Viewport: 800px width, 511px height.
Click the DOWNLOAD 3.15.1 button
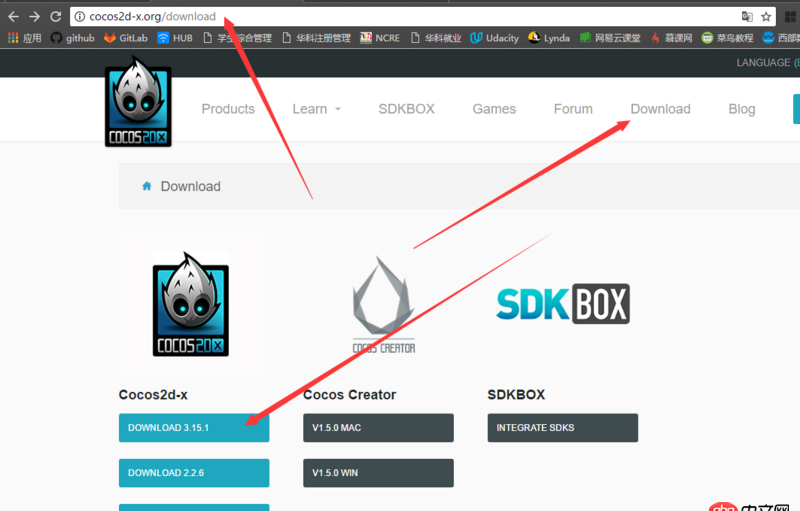pyautogui.click(x=194, y=428)
